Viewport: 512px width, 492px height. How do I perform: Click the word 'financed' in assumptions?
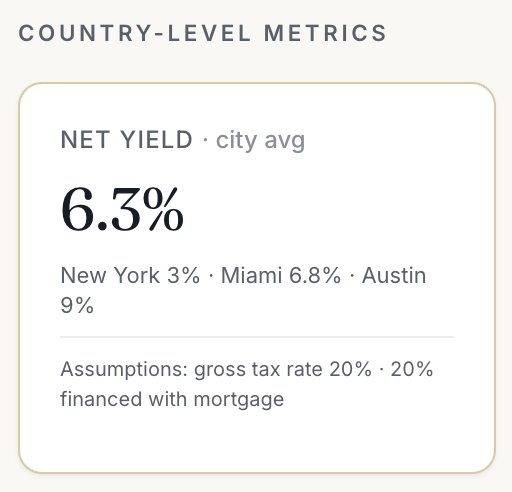tap(101, 399)
